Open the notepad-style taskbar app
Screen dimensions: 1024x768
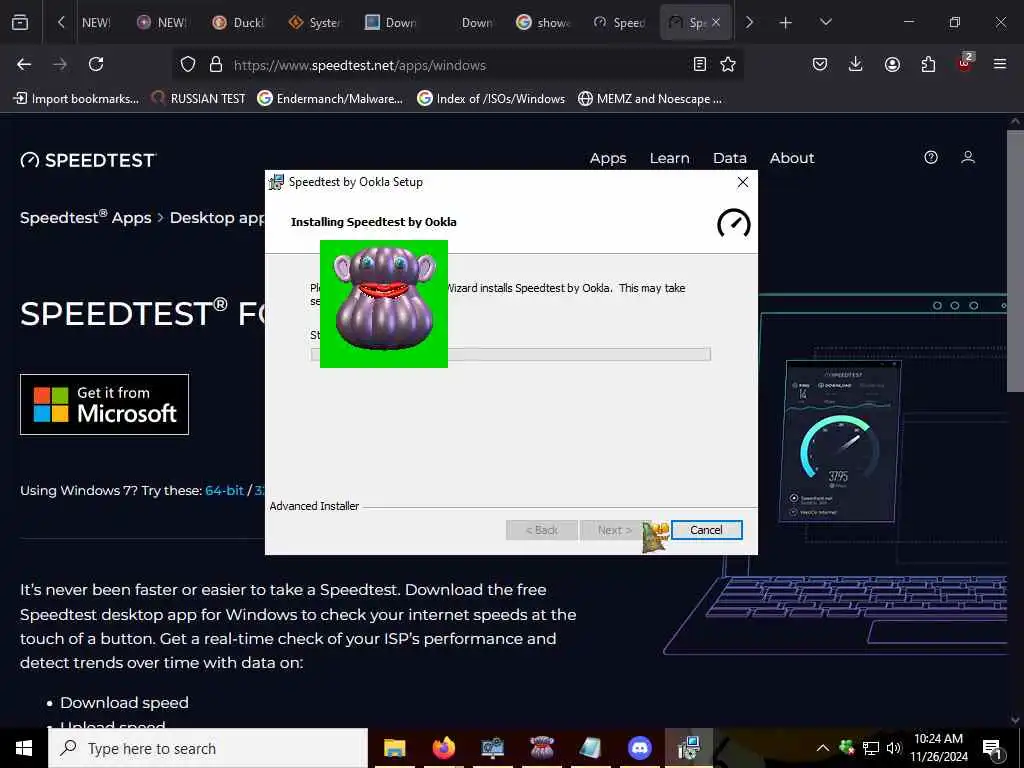pos(590,748)
